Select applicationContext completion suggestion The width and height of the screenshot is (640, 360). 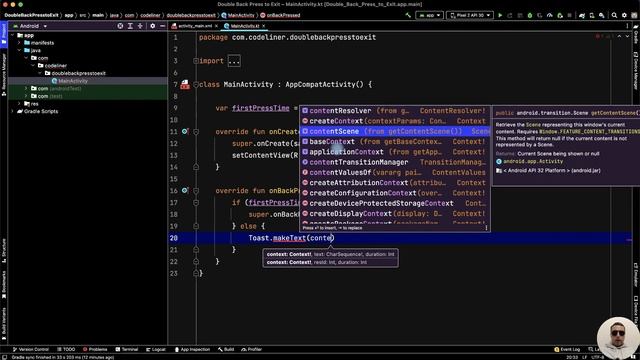395,152
